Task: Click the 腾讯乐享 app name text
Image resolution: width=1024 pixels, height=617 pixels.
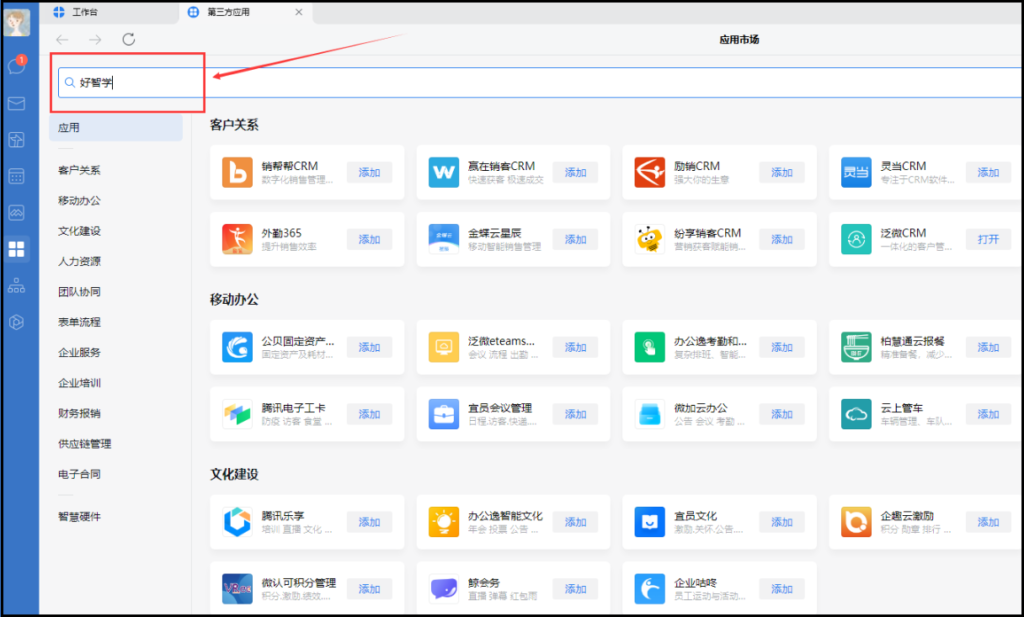Action: pyautogui.click(x=283, y=515)
